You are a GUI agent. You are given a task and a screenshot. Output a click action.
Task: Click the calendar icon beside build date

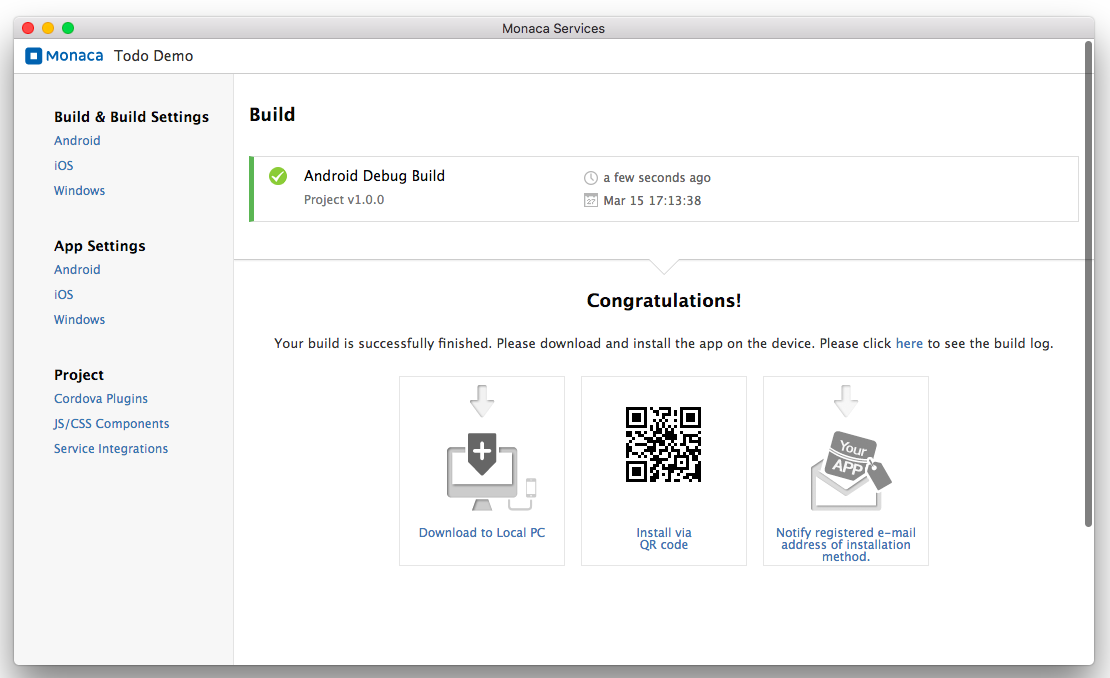[590, 201]
